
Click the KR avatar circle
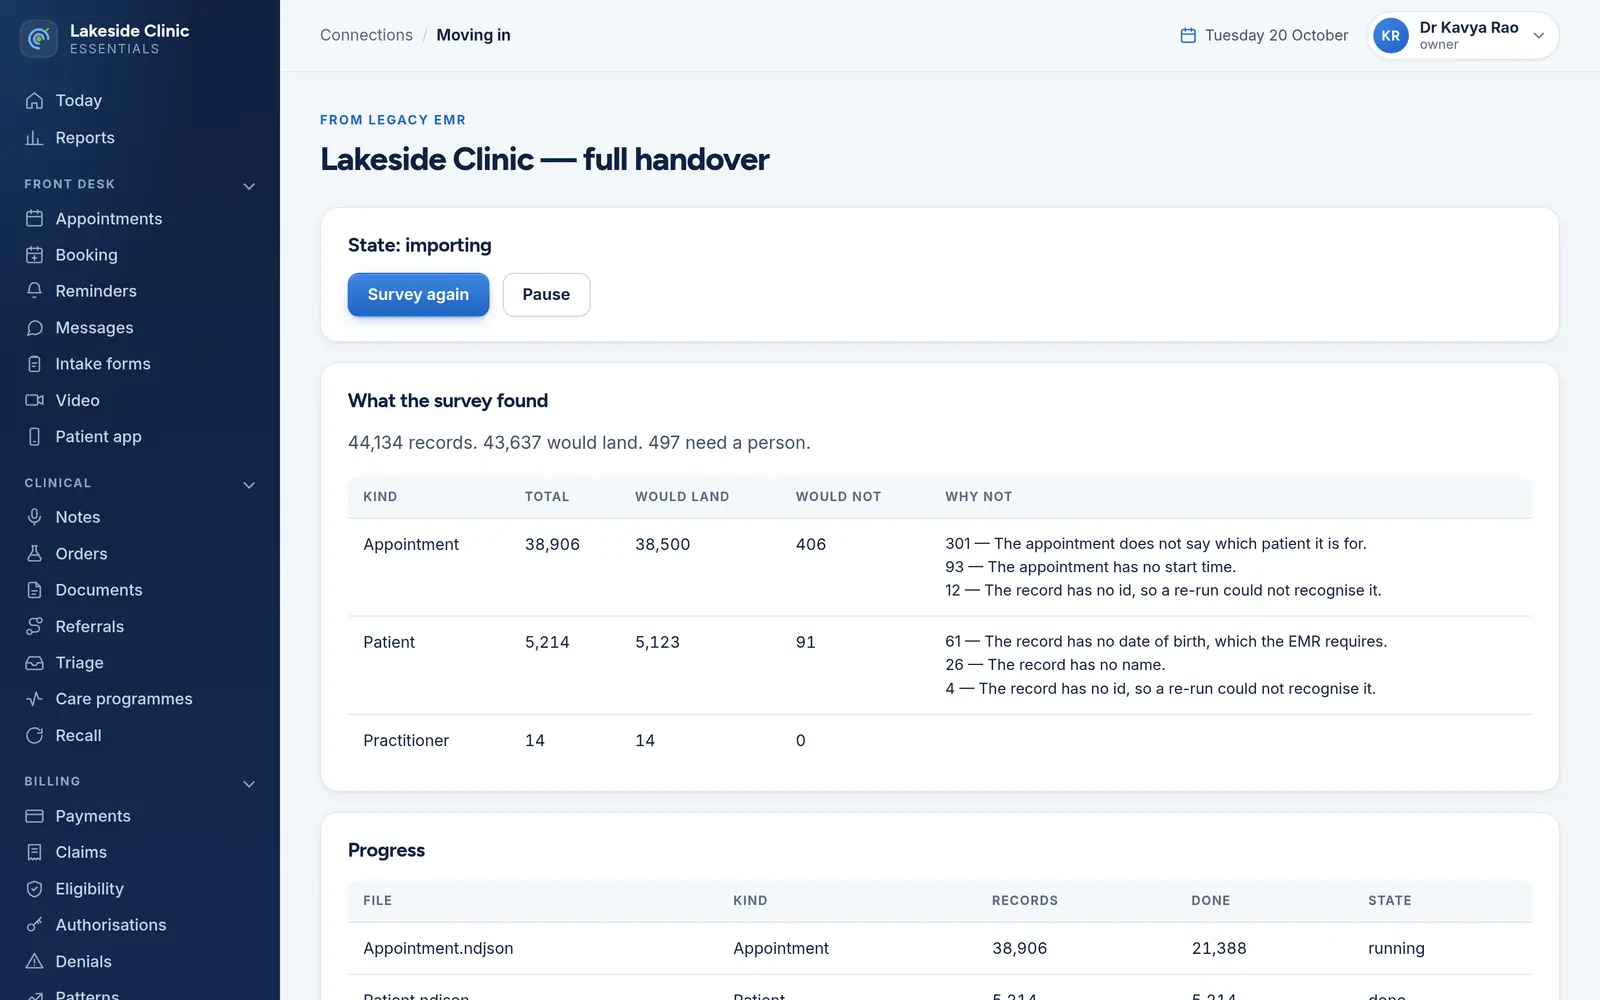click(1390, 36)
